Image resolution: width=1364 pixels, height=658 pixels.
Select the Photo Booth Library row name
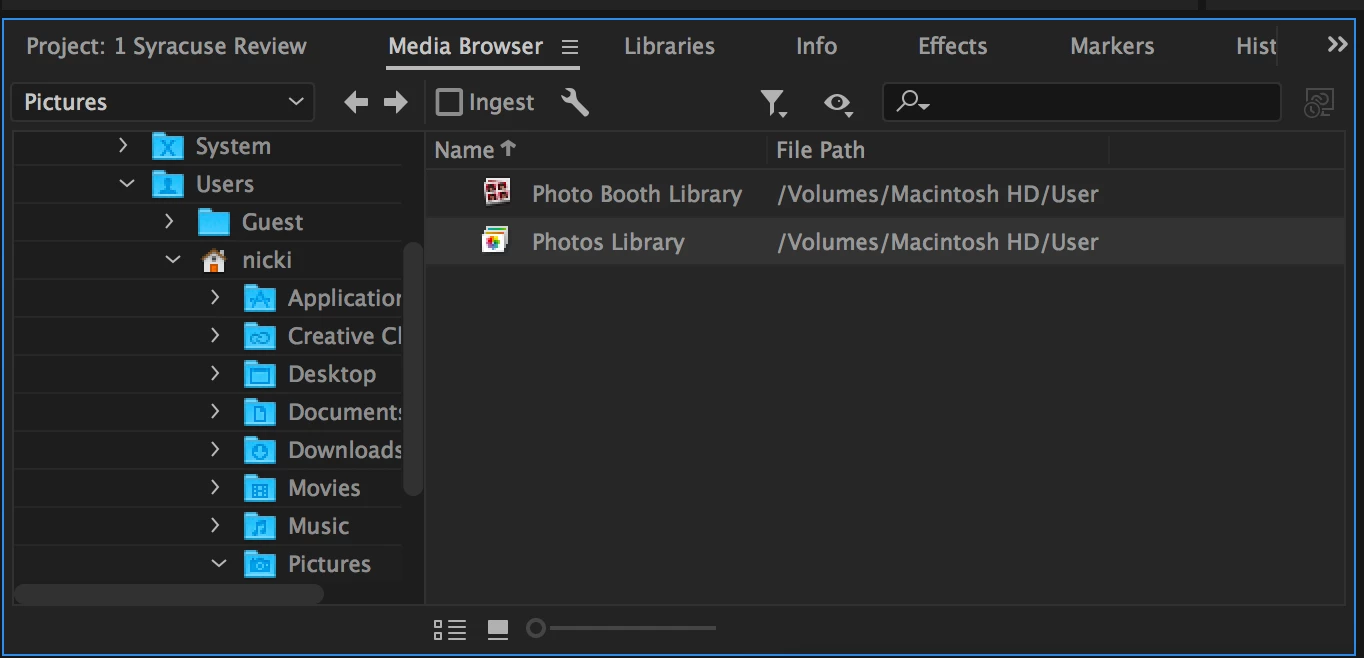pyautogui.click(x=637, y=194)
